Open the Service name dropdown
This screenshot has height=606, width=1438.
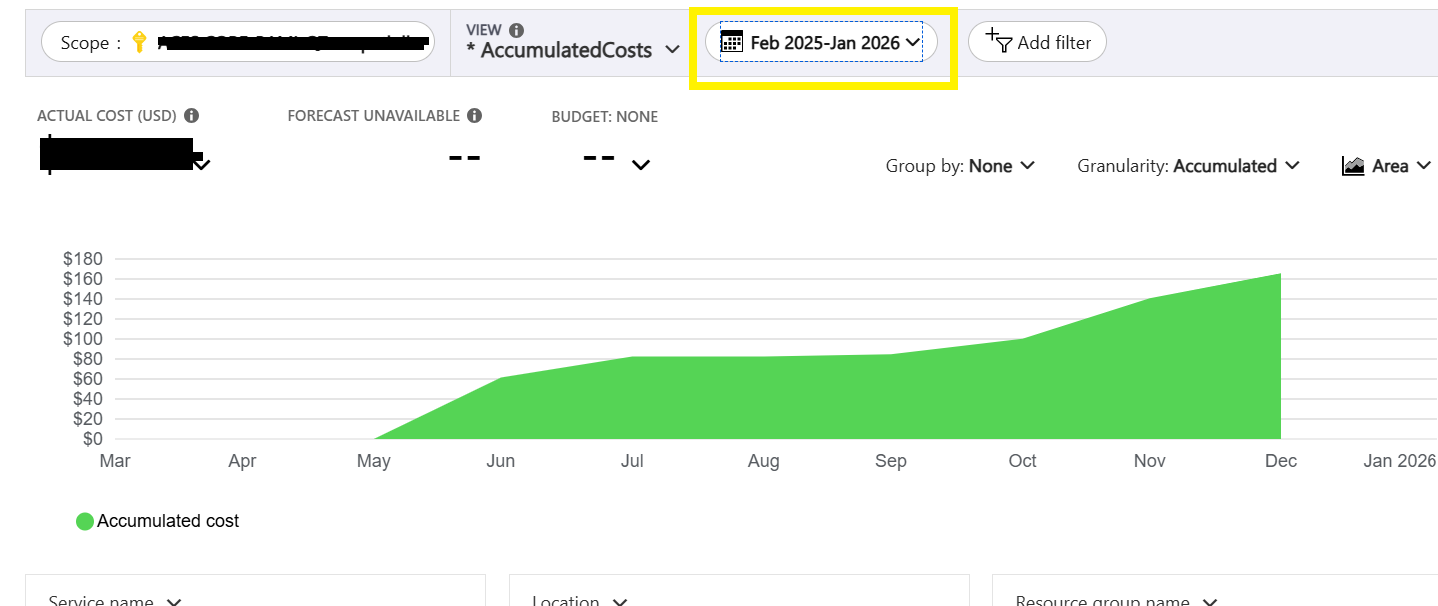tap(116, 601)
